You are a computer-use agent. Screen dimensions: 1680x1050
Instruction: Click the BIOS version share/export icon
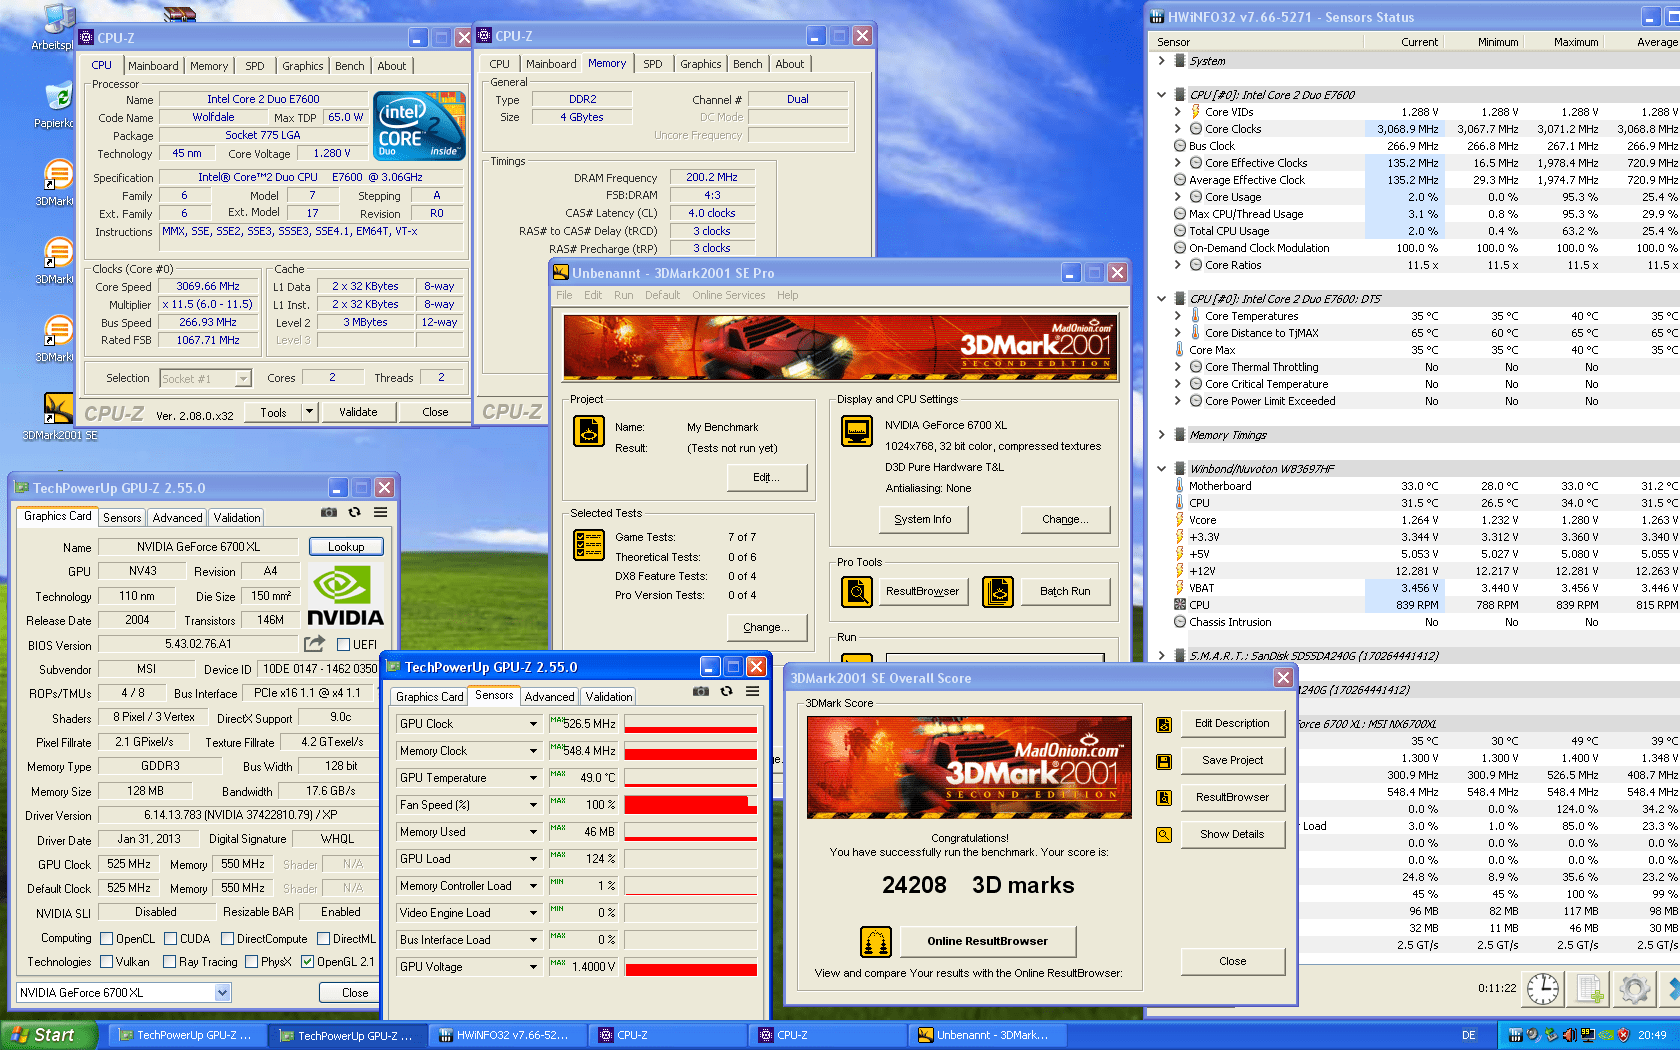(x=315, y=644)
